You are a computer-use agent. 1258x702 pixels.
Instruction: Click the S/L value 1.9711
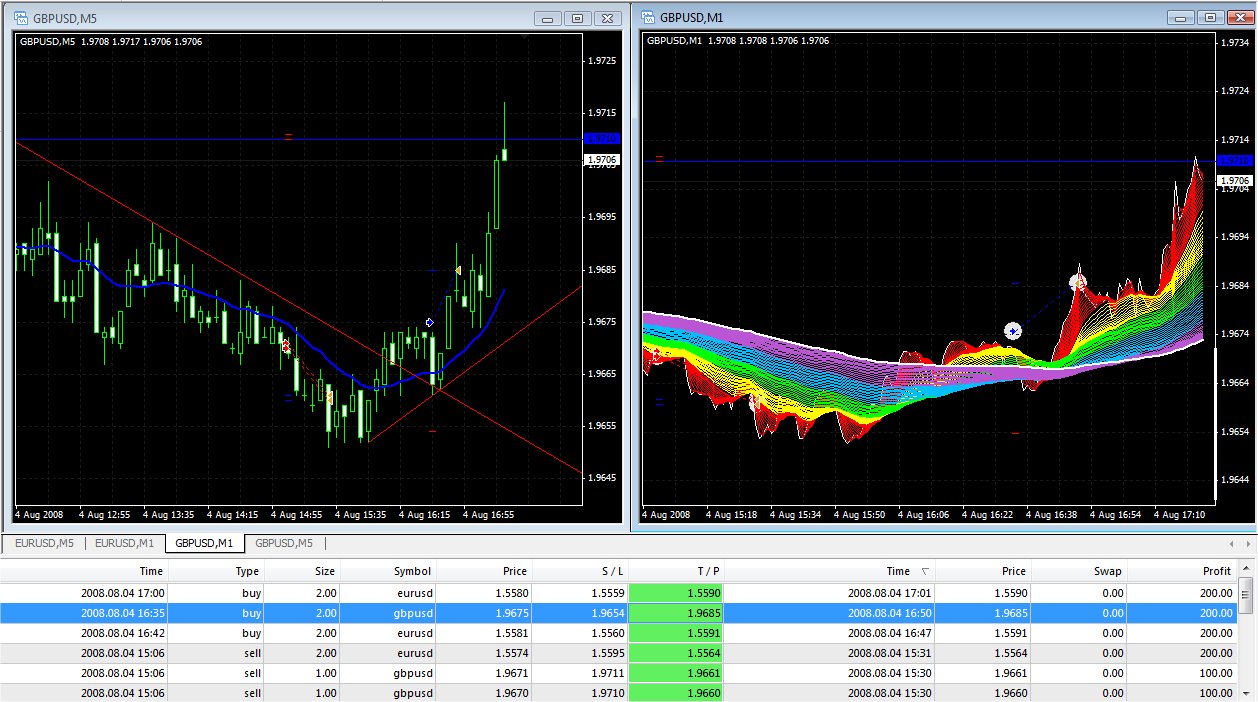(x=606, y=672)
